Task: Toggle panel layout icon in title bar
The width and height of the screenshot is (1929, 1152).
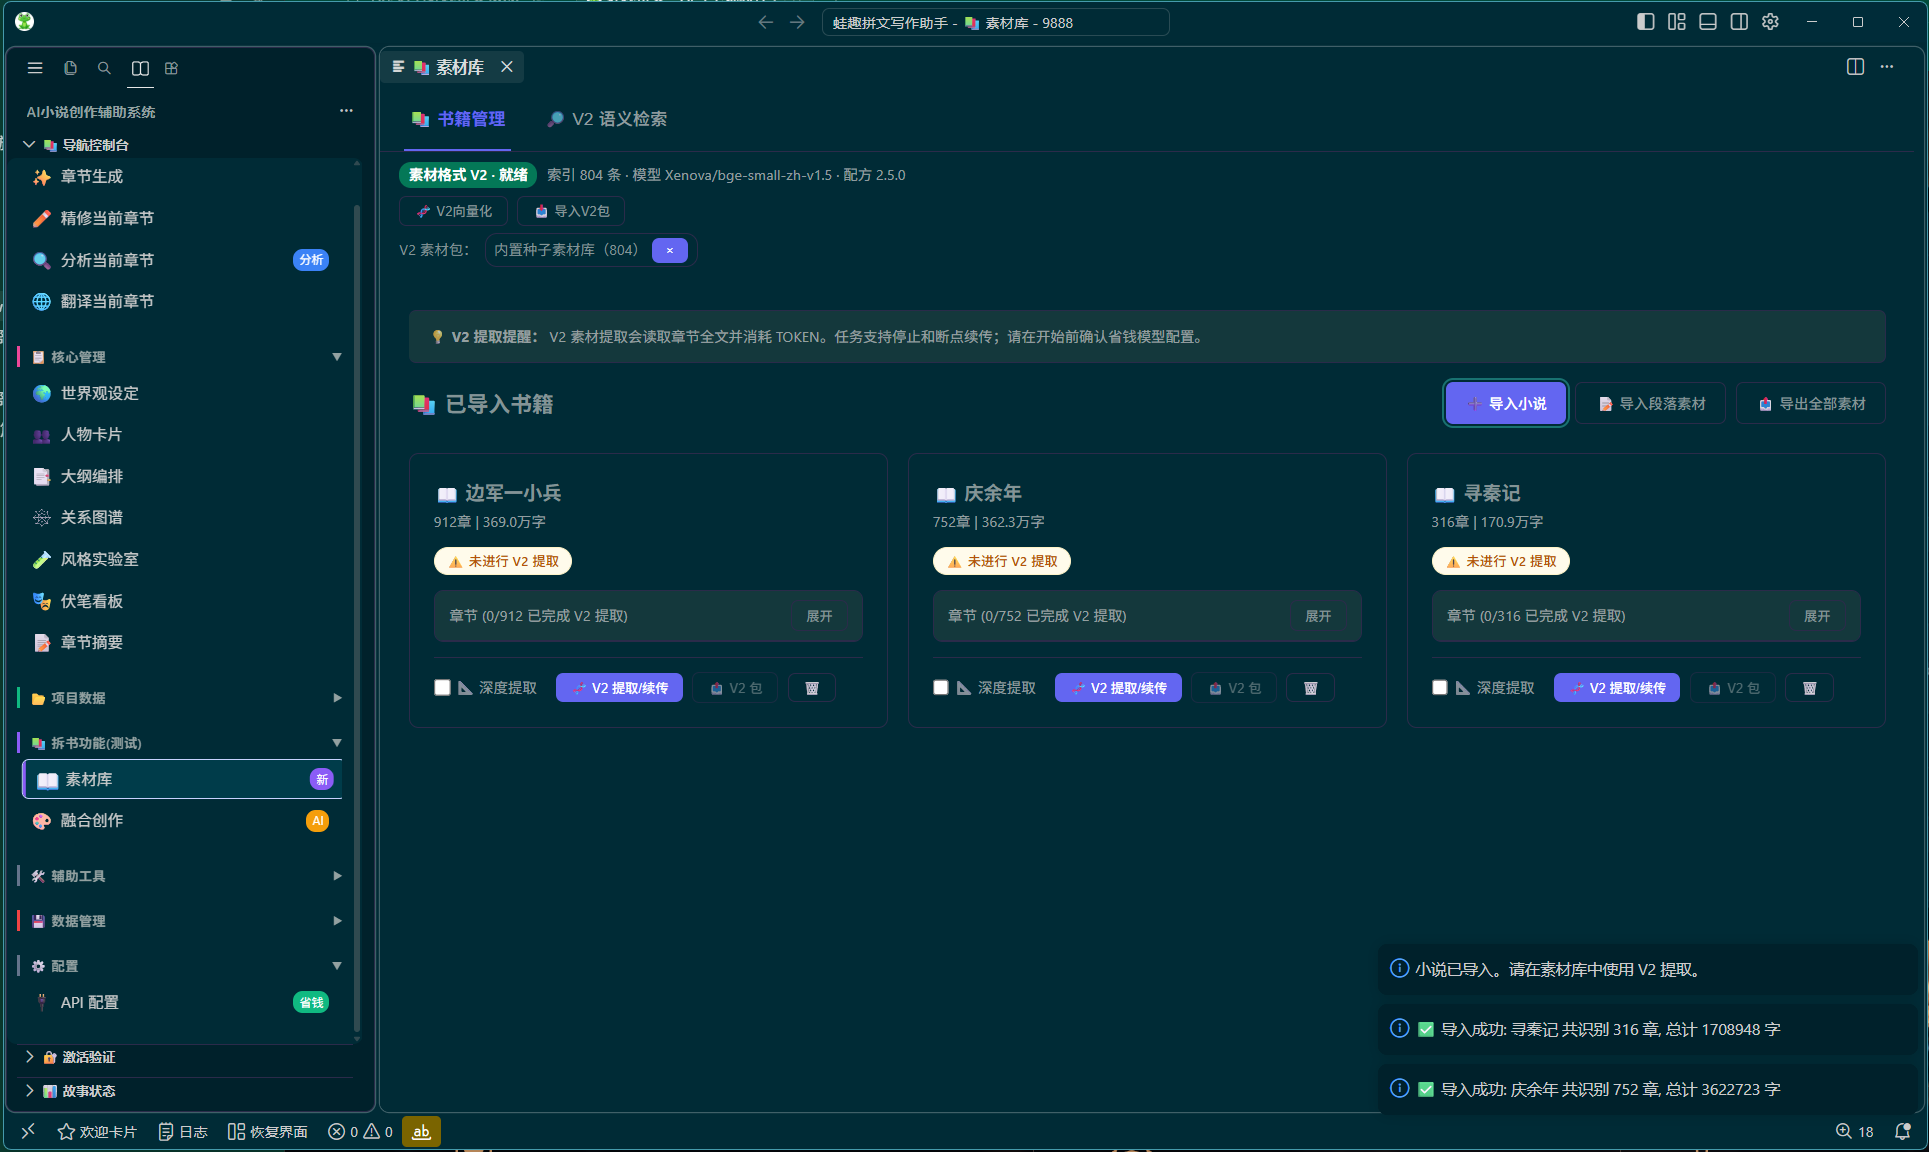Action: [1708, 22]
